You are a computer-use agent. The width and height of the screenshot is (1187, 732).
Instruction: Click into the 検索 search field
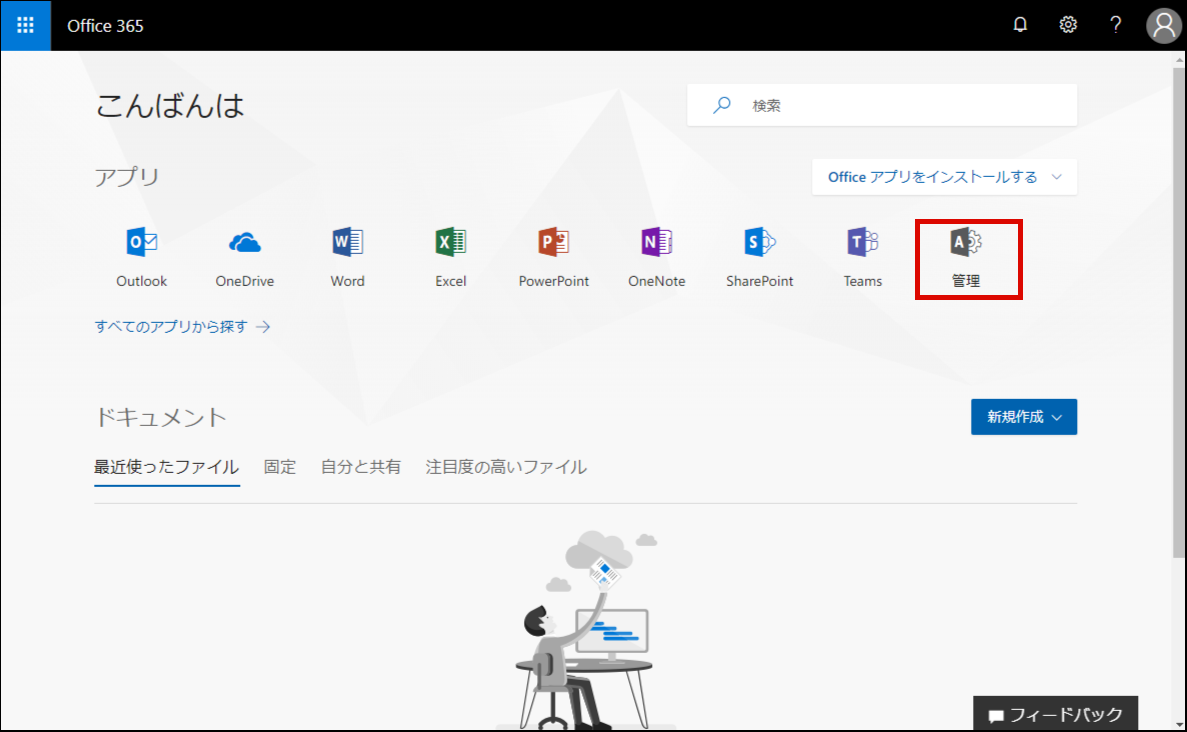coord(882,105)
